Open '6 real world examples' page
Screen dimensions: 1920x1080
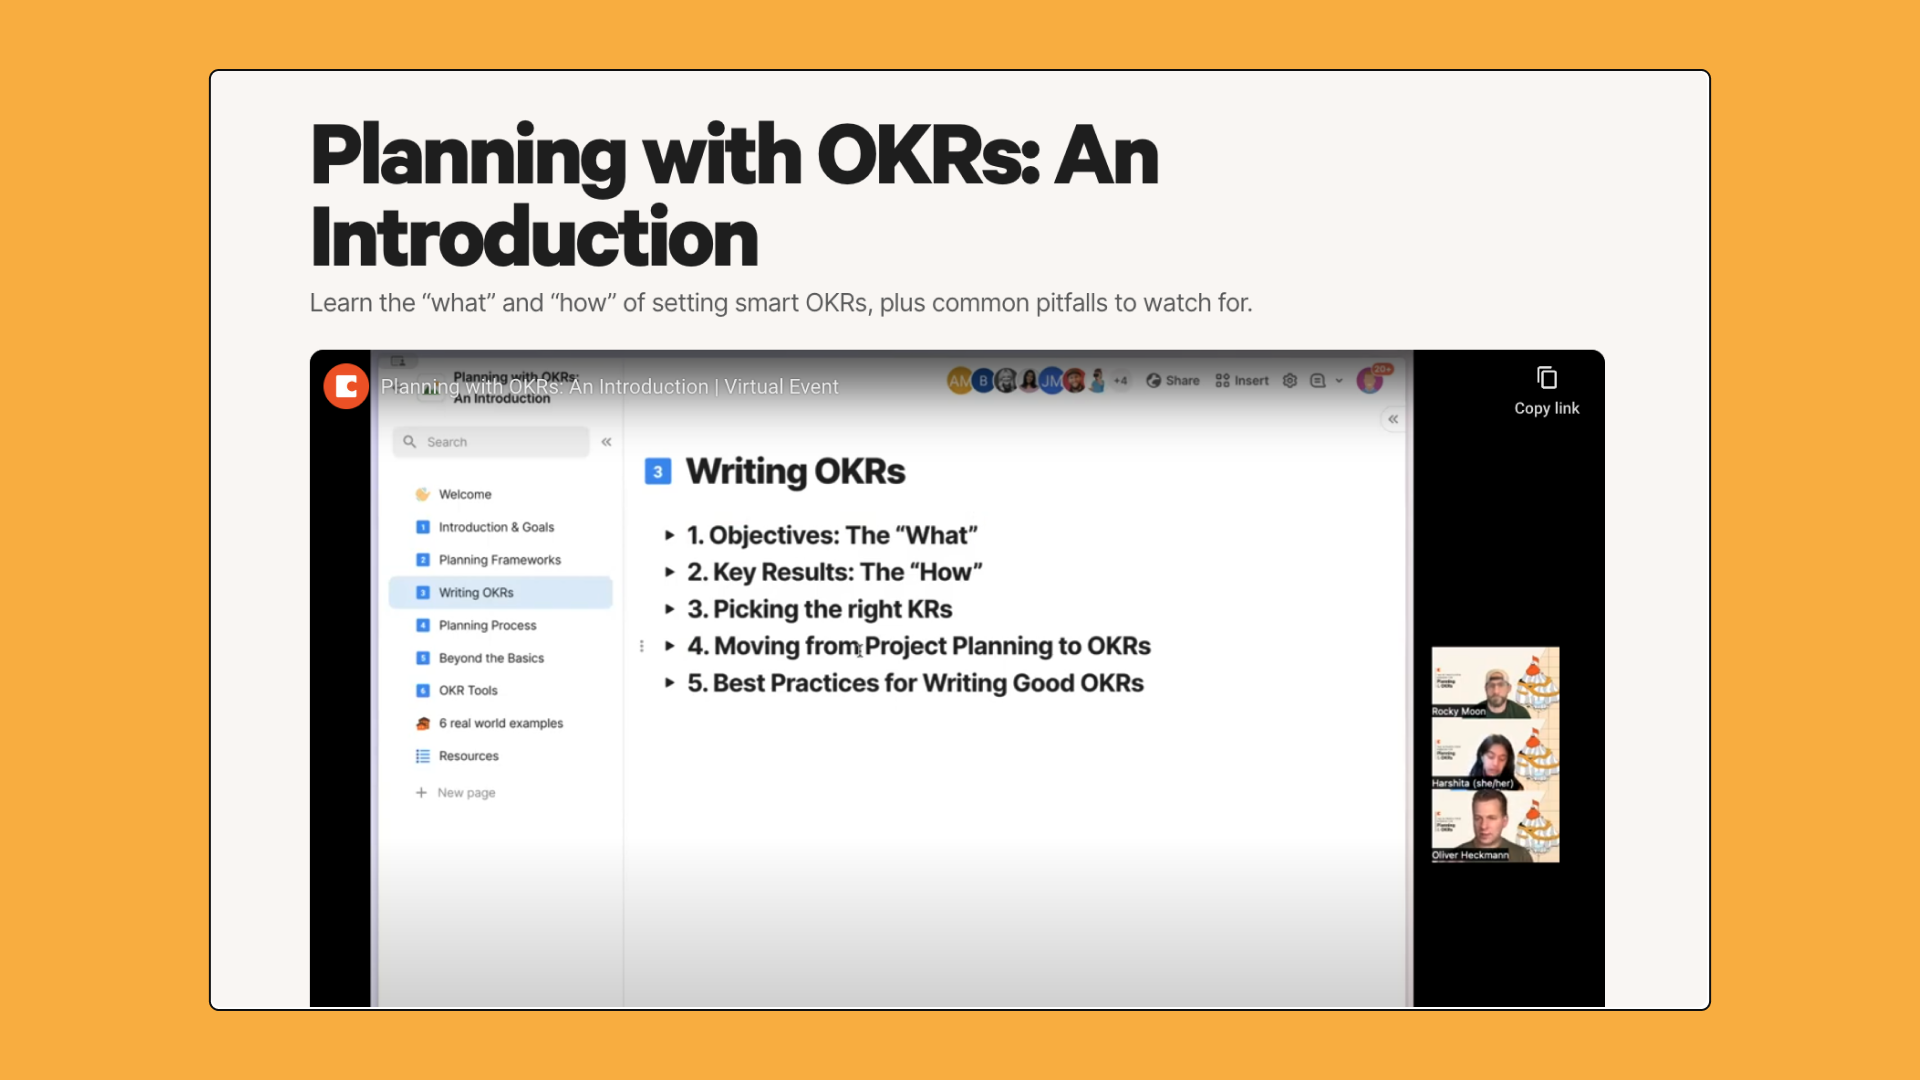click(x=500, y=723)
